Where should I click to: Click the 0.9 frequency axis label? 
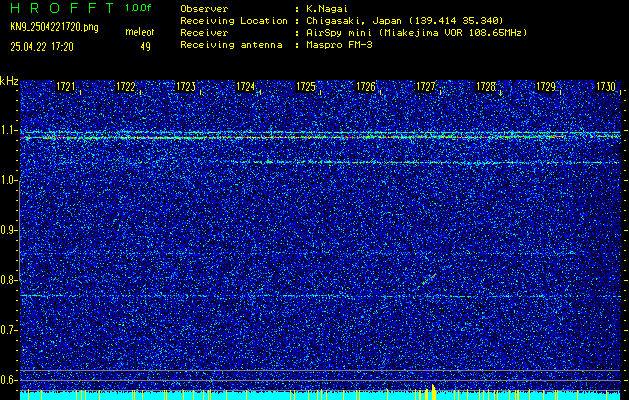point(9,230)
